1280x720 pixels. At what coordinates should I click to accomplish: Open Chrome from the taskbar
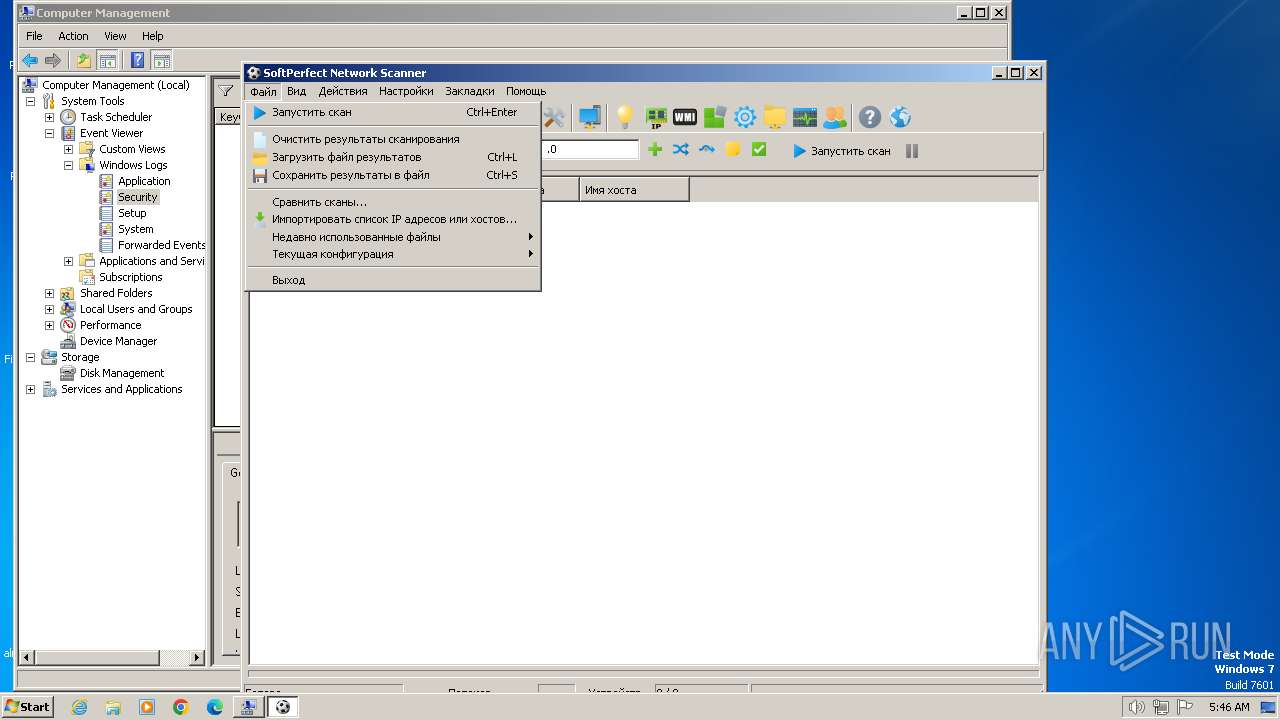tap(181, 707)
